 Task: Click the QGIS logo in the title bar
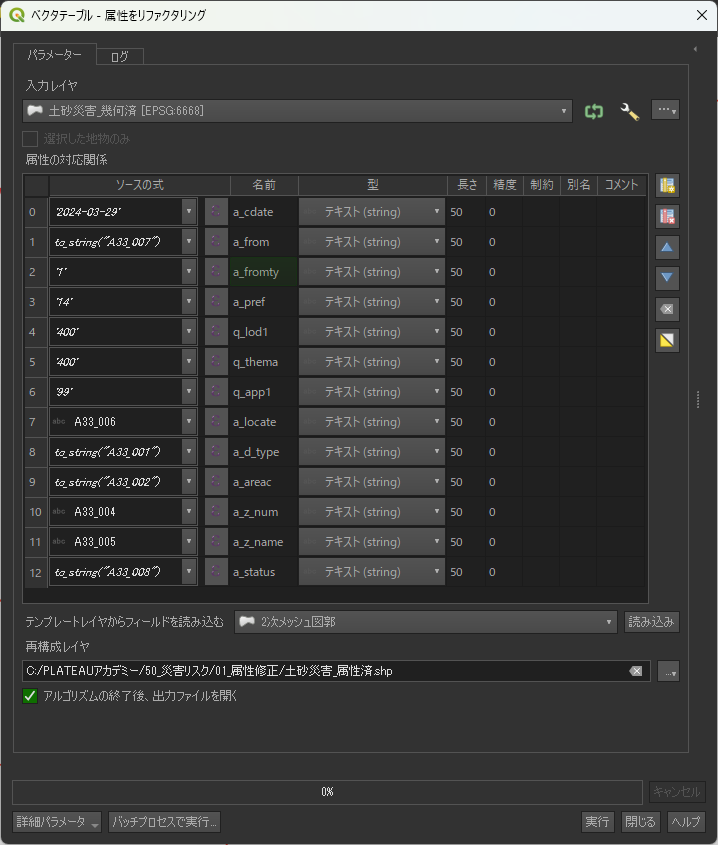17,15
